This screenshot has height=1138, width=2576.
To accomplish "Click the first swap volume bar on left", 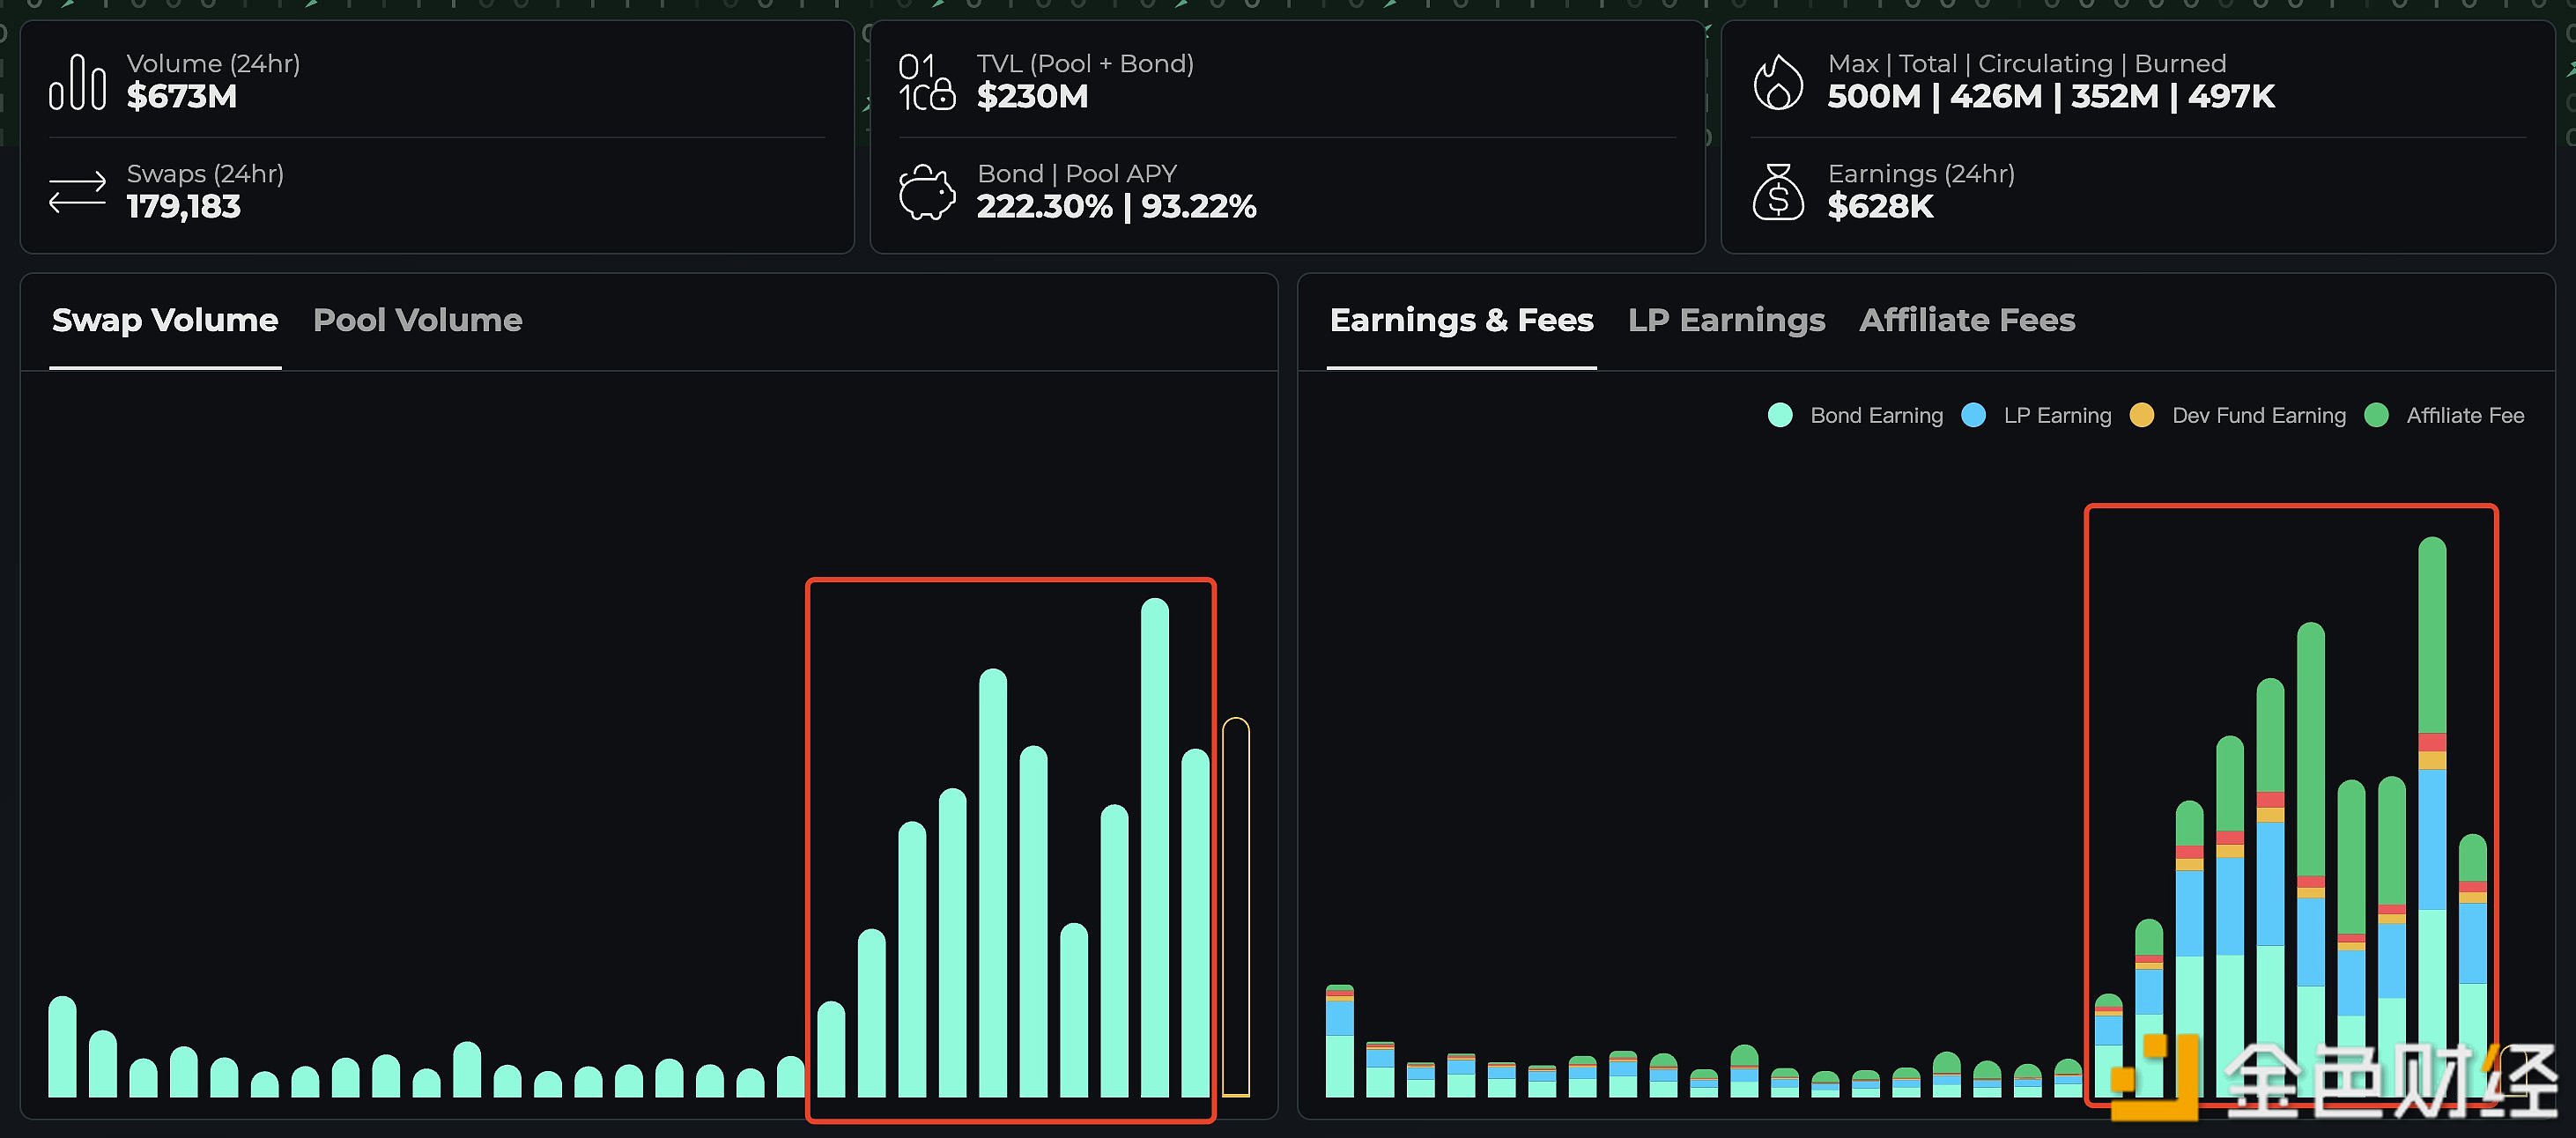I will pyautogui.click(x=62, y=1047).
